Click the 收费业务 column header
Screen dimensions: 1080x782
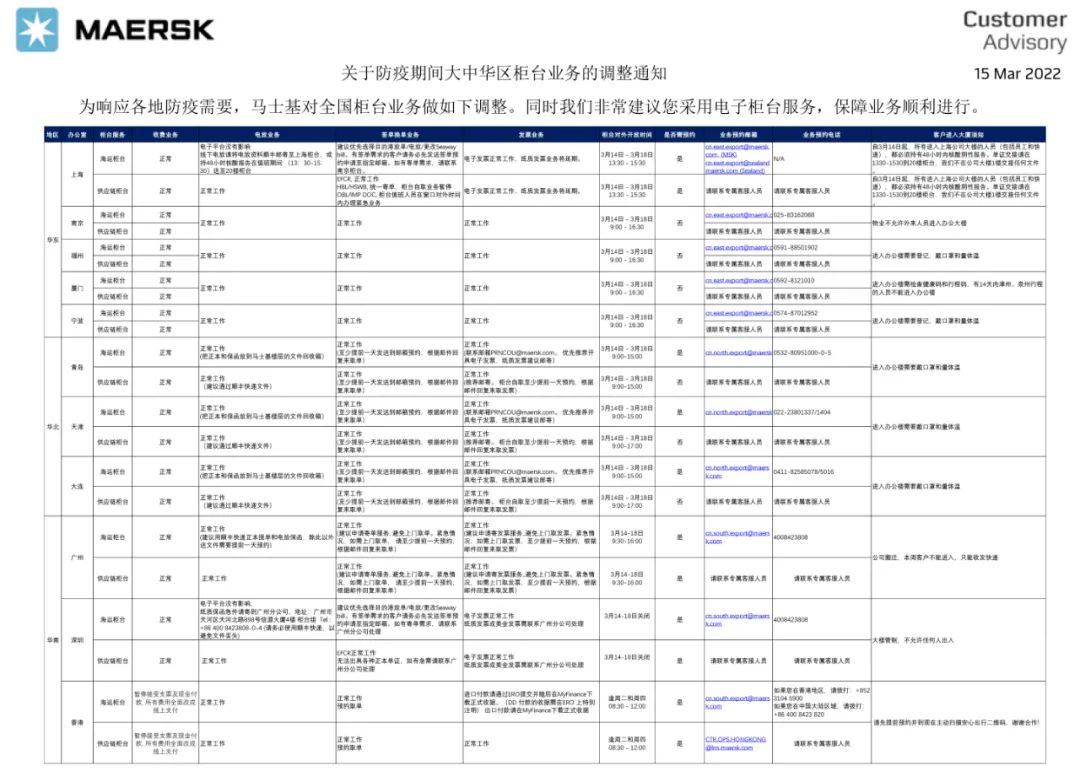pos(165,134)
